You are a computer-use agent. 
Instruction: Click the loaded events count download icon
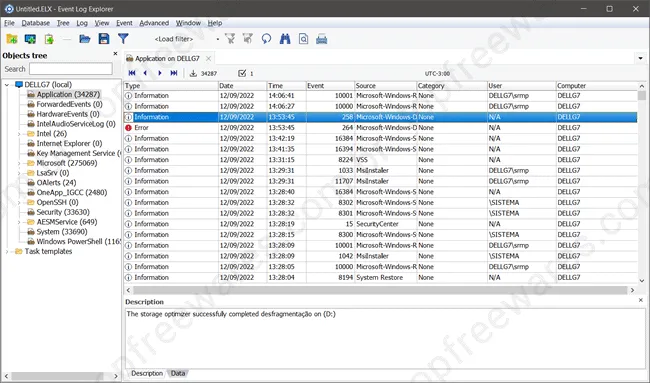(193, 73)
